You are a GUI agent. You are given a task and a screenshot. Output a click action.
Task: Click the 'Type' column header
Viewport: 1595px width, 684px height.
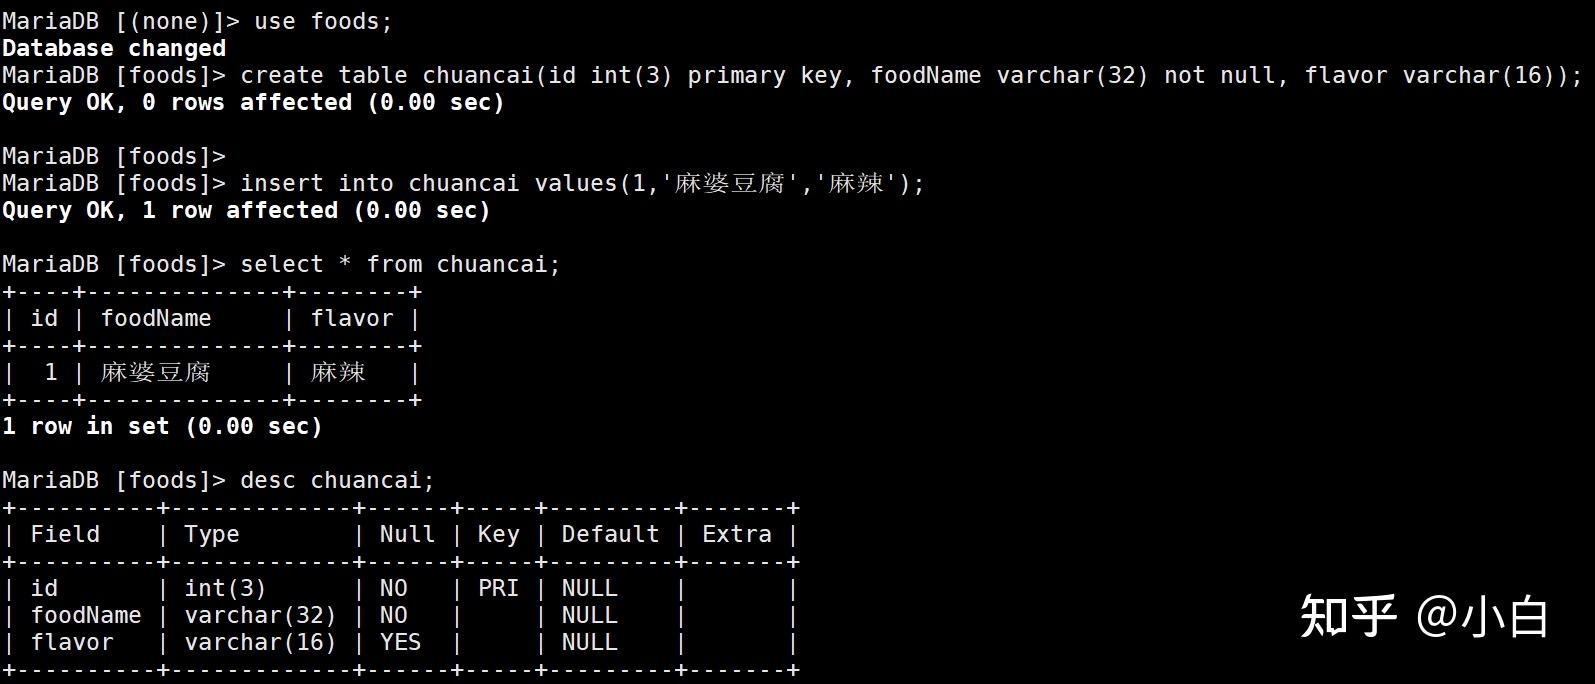212,534
